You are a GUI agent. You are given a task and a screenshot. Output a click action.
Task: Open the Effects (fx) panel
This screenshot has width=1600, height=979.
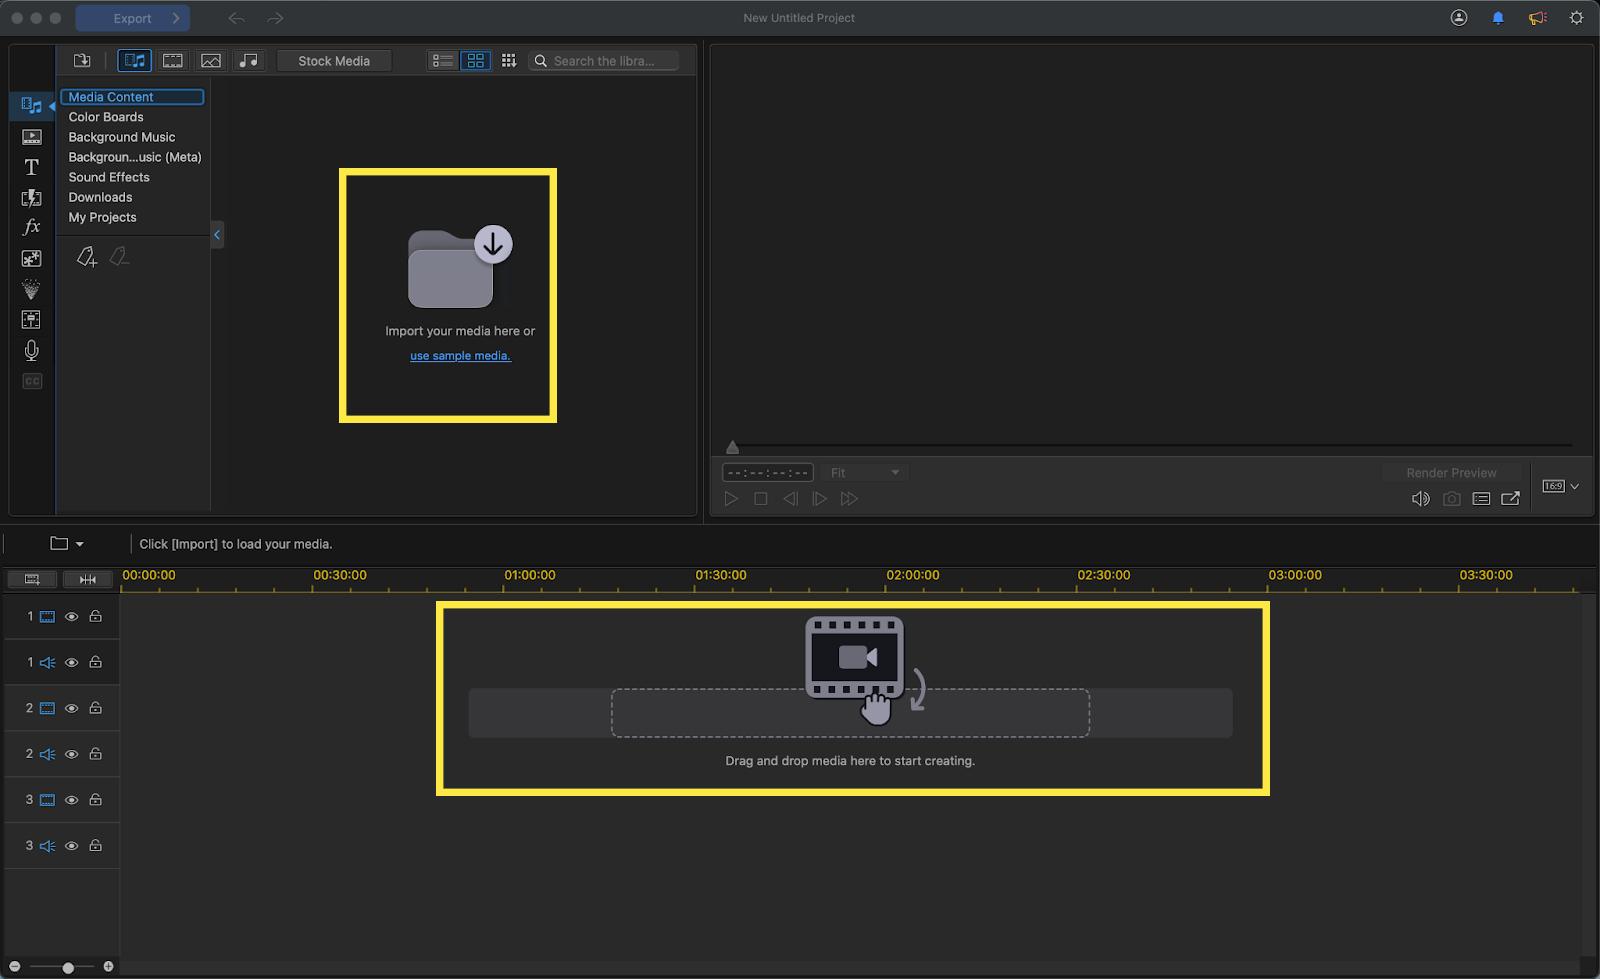point(31,227)
